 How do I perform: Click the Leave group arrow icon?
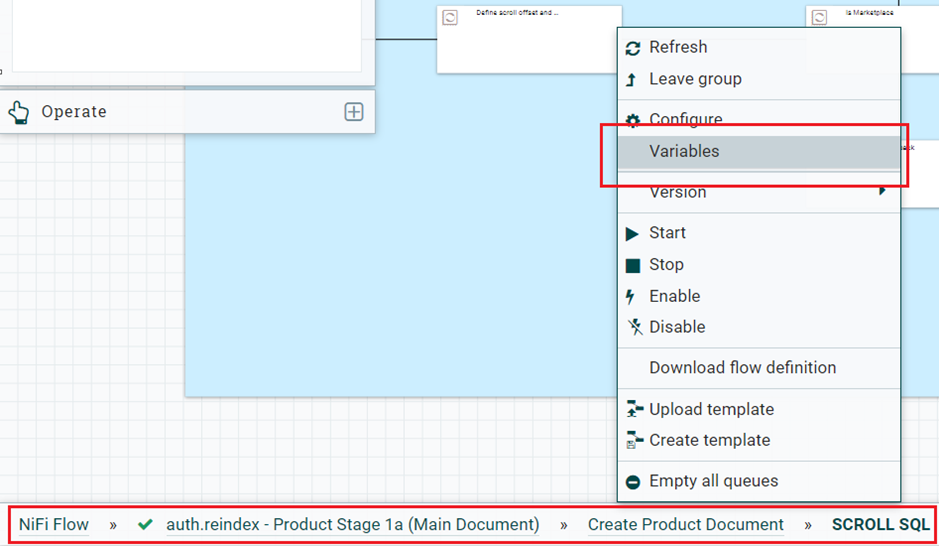point(631,79)
